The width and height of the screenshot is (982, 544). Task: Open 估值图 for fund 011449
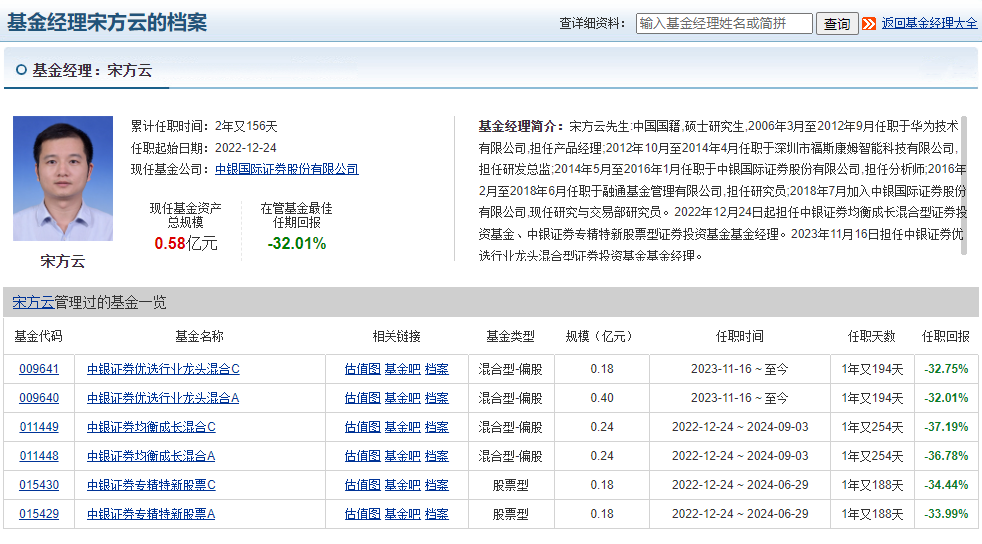363,427
